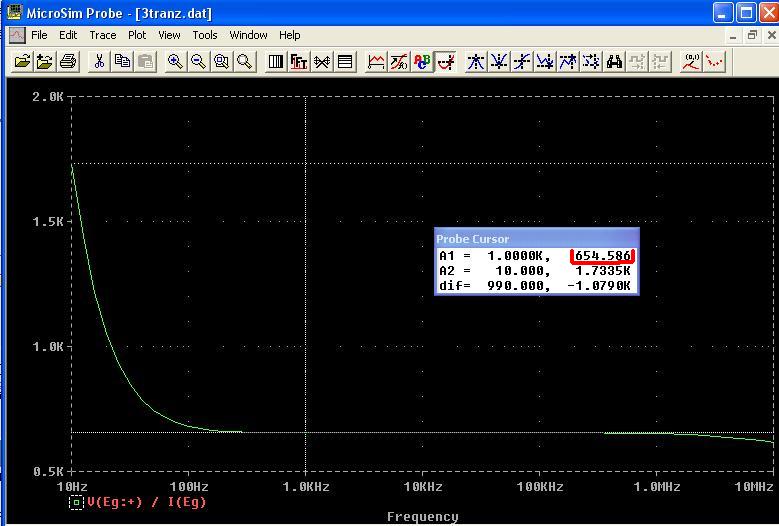Toggle Performance Analysis icon
The image size is (779, 526).
322,62
